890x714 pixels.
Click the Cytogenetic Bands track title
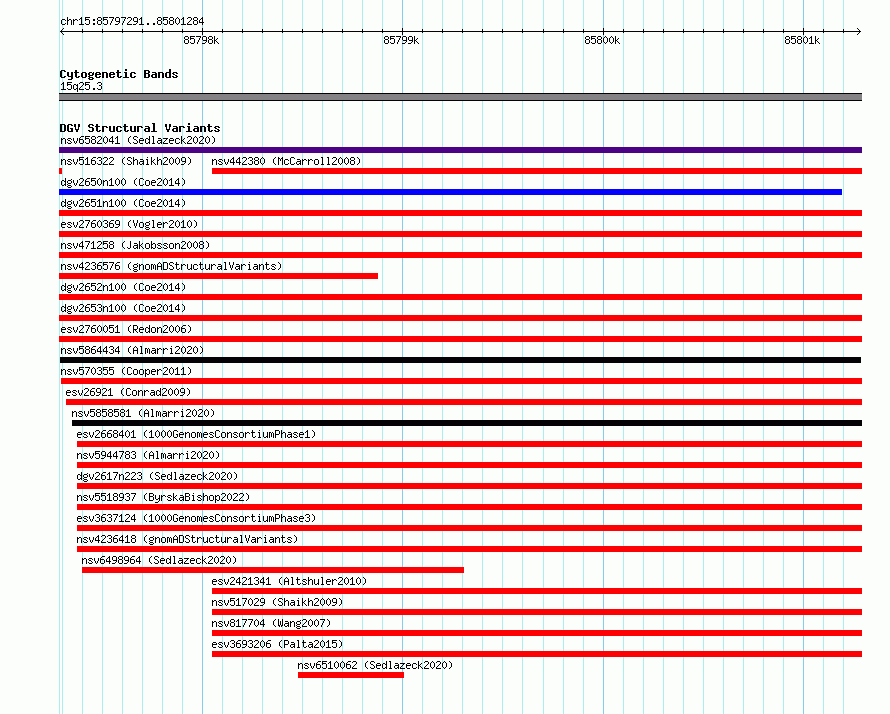(x=119, y=74)
